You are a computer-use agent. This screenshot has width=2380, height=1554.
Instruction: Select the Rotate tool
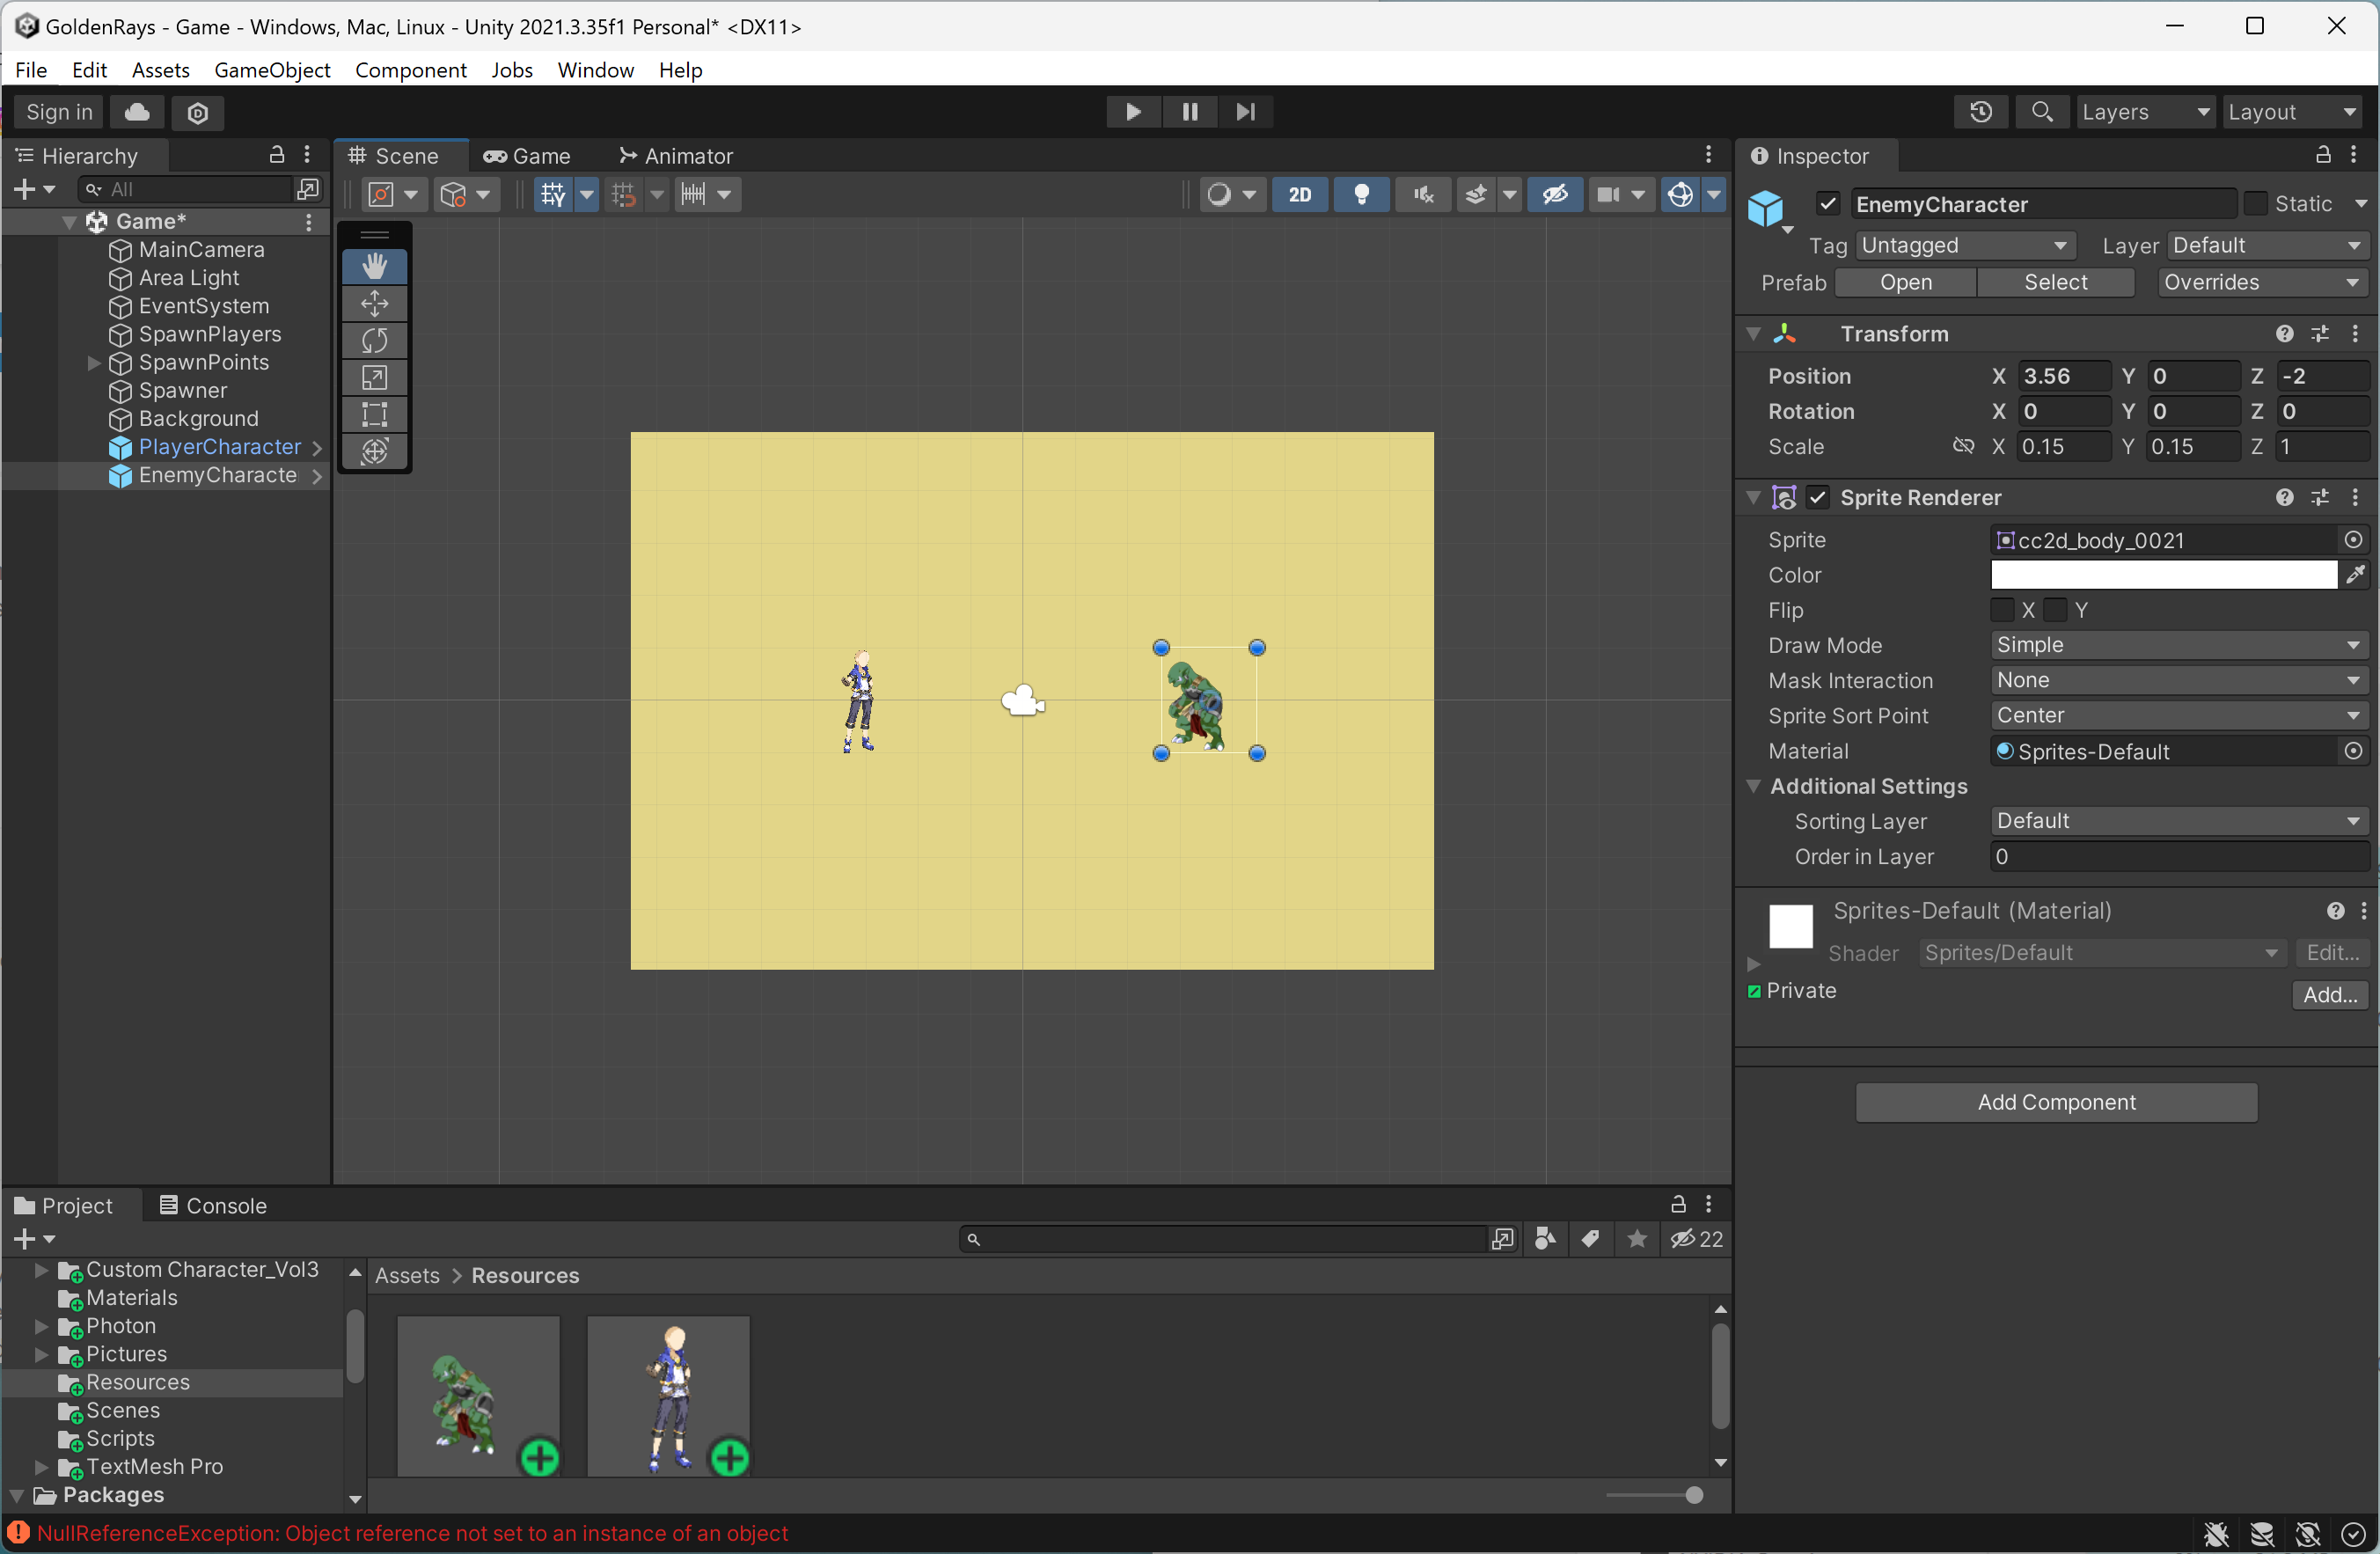tap(374, 340)
